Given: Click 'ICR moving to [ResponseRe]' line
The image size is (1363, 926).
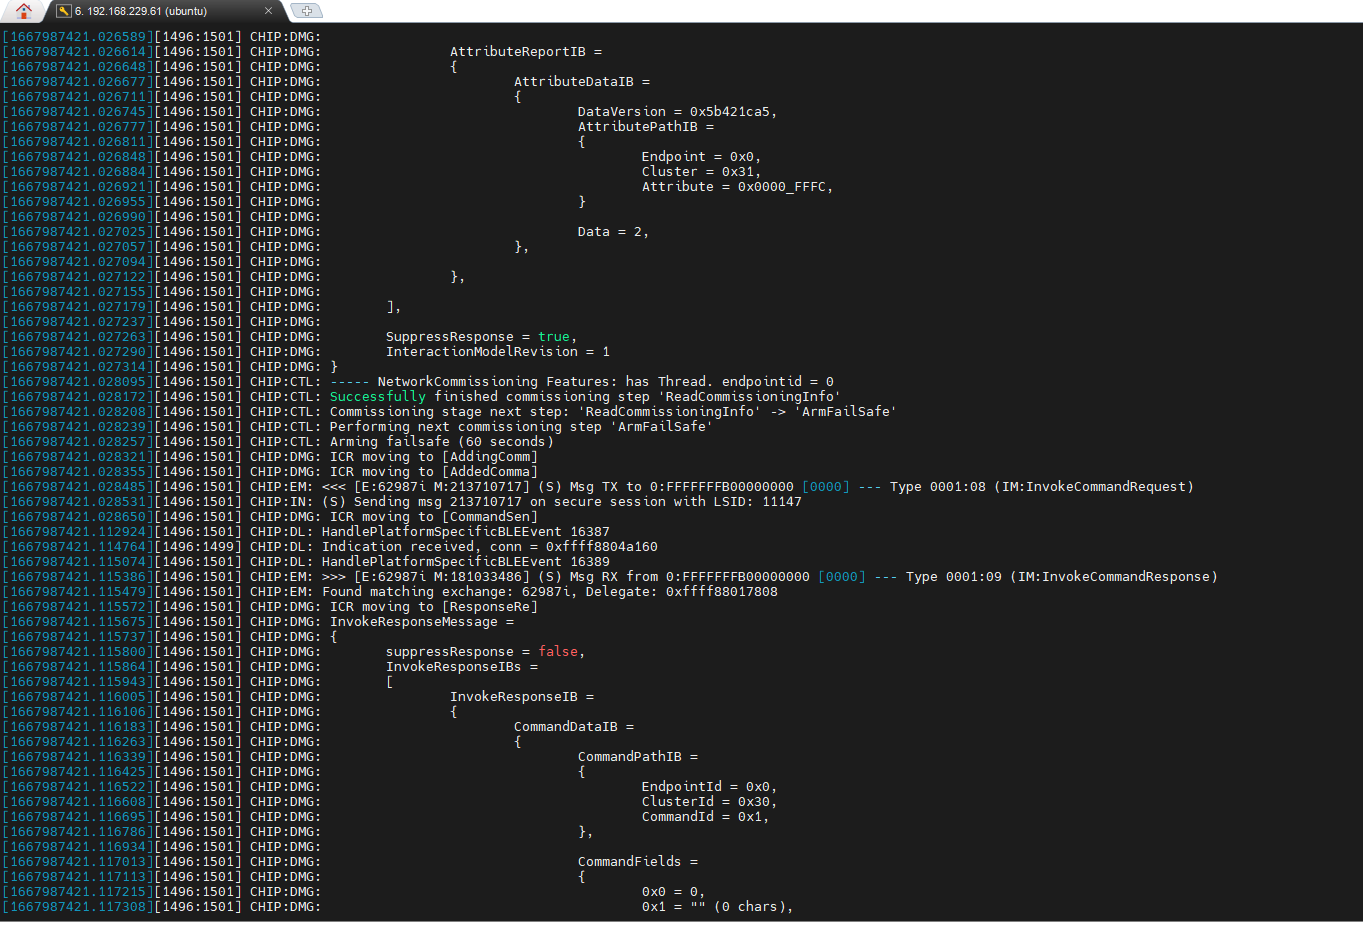Looking at the screenshot, I should tap(434, 607).
